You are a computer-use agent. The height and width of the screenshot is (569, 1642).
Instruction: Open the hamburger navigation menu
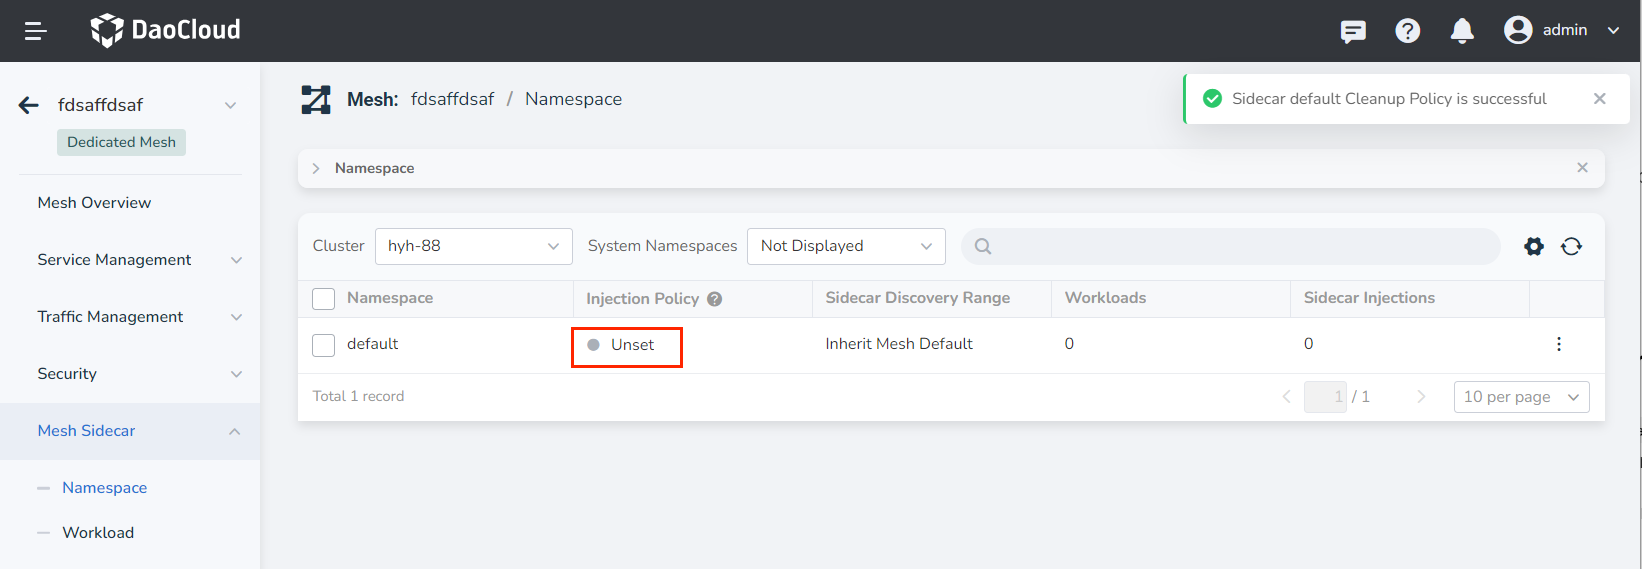[36, 31]
